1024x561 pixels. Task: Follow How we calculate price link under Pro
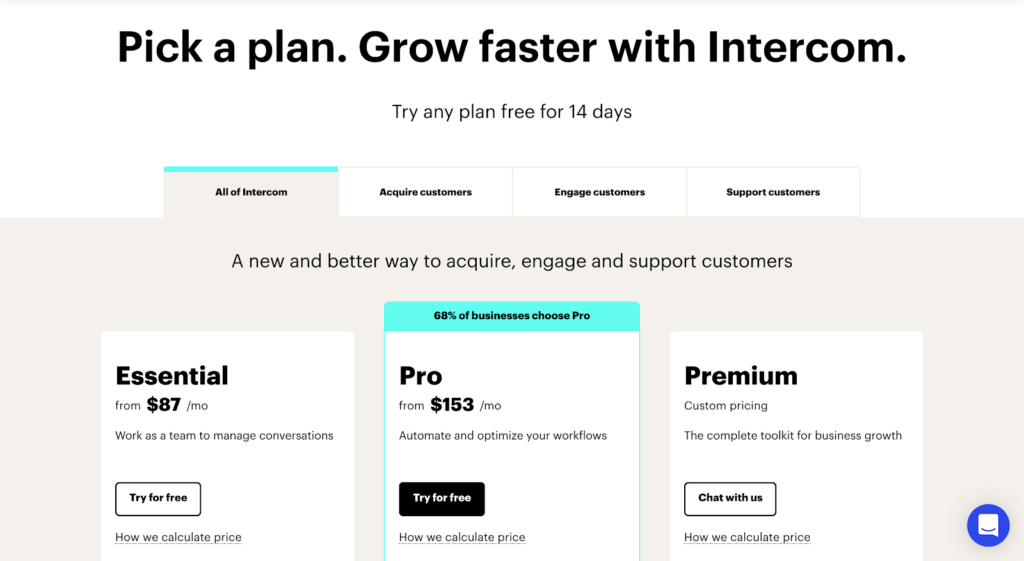[462, 537]
